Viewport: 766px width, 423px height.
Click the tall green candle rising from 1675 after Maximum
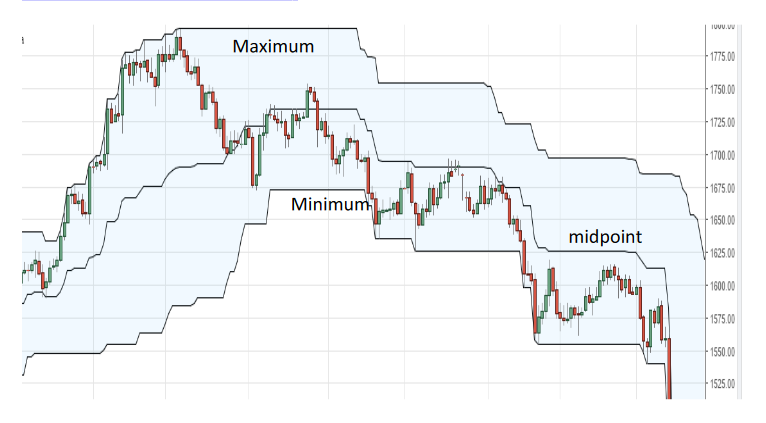pos(259,155)
